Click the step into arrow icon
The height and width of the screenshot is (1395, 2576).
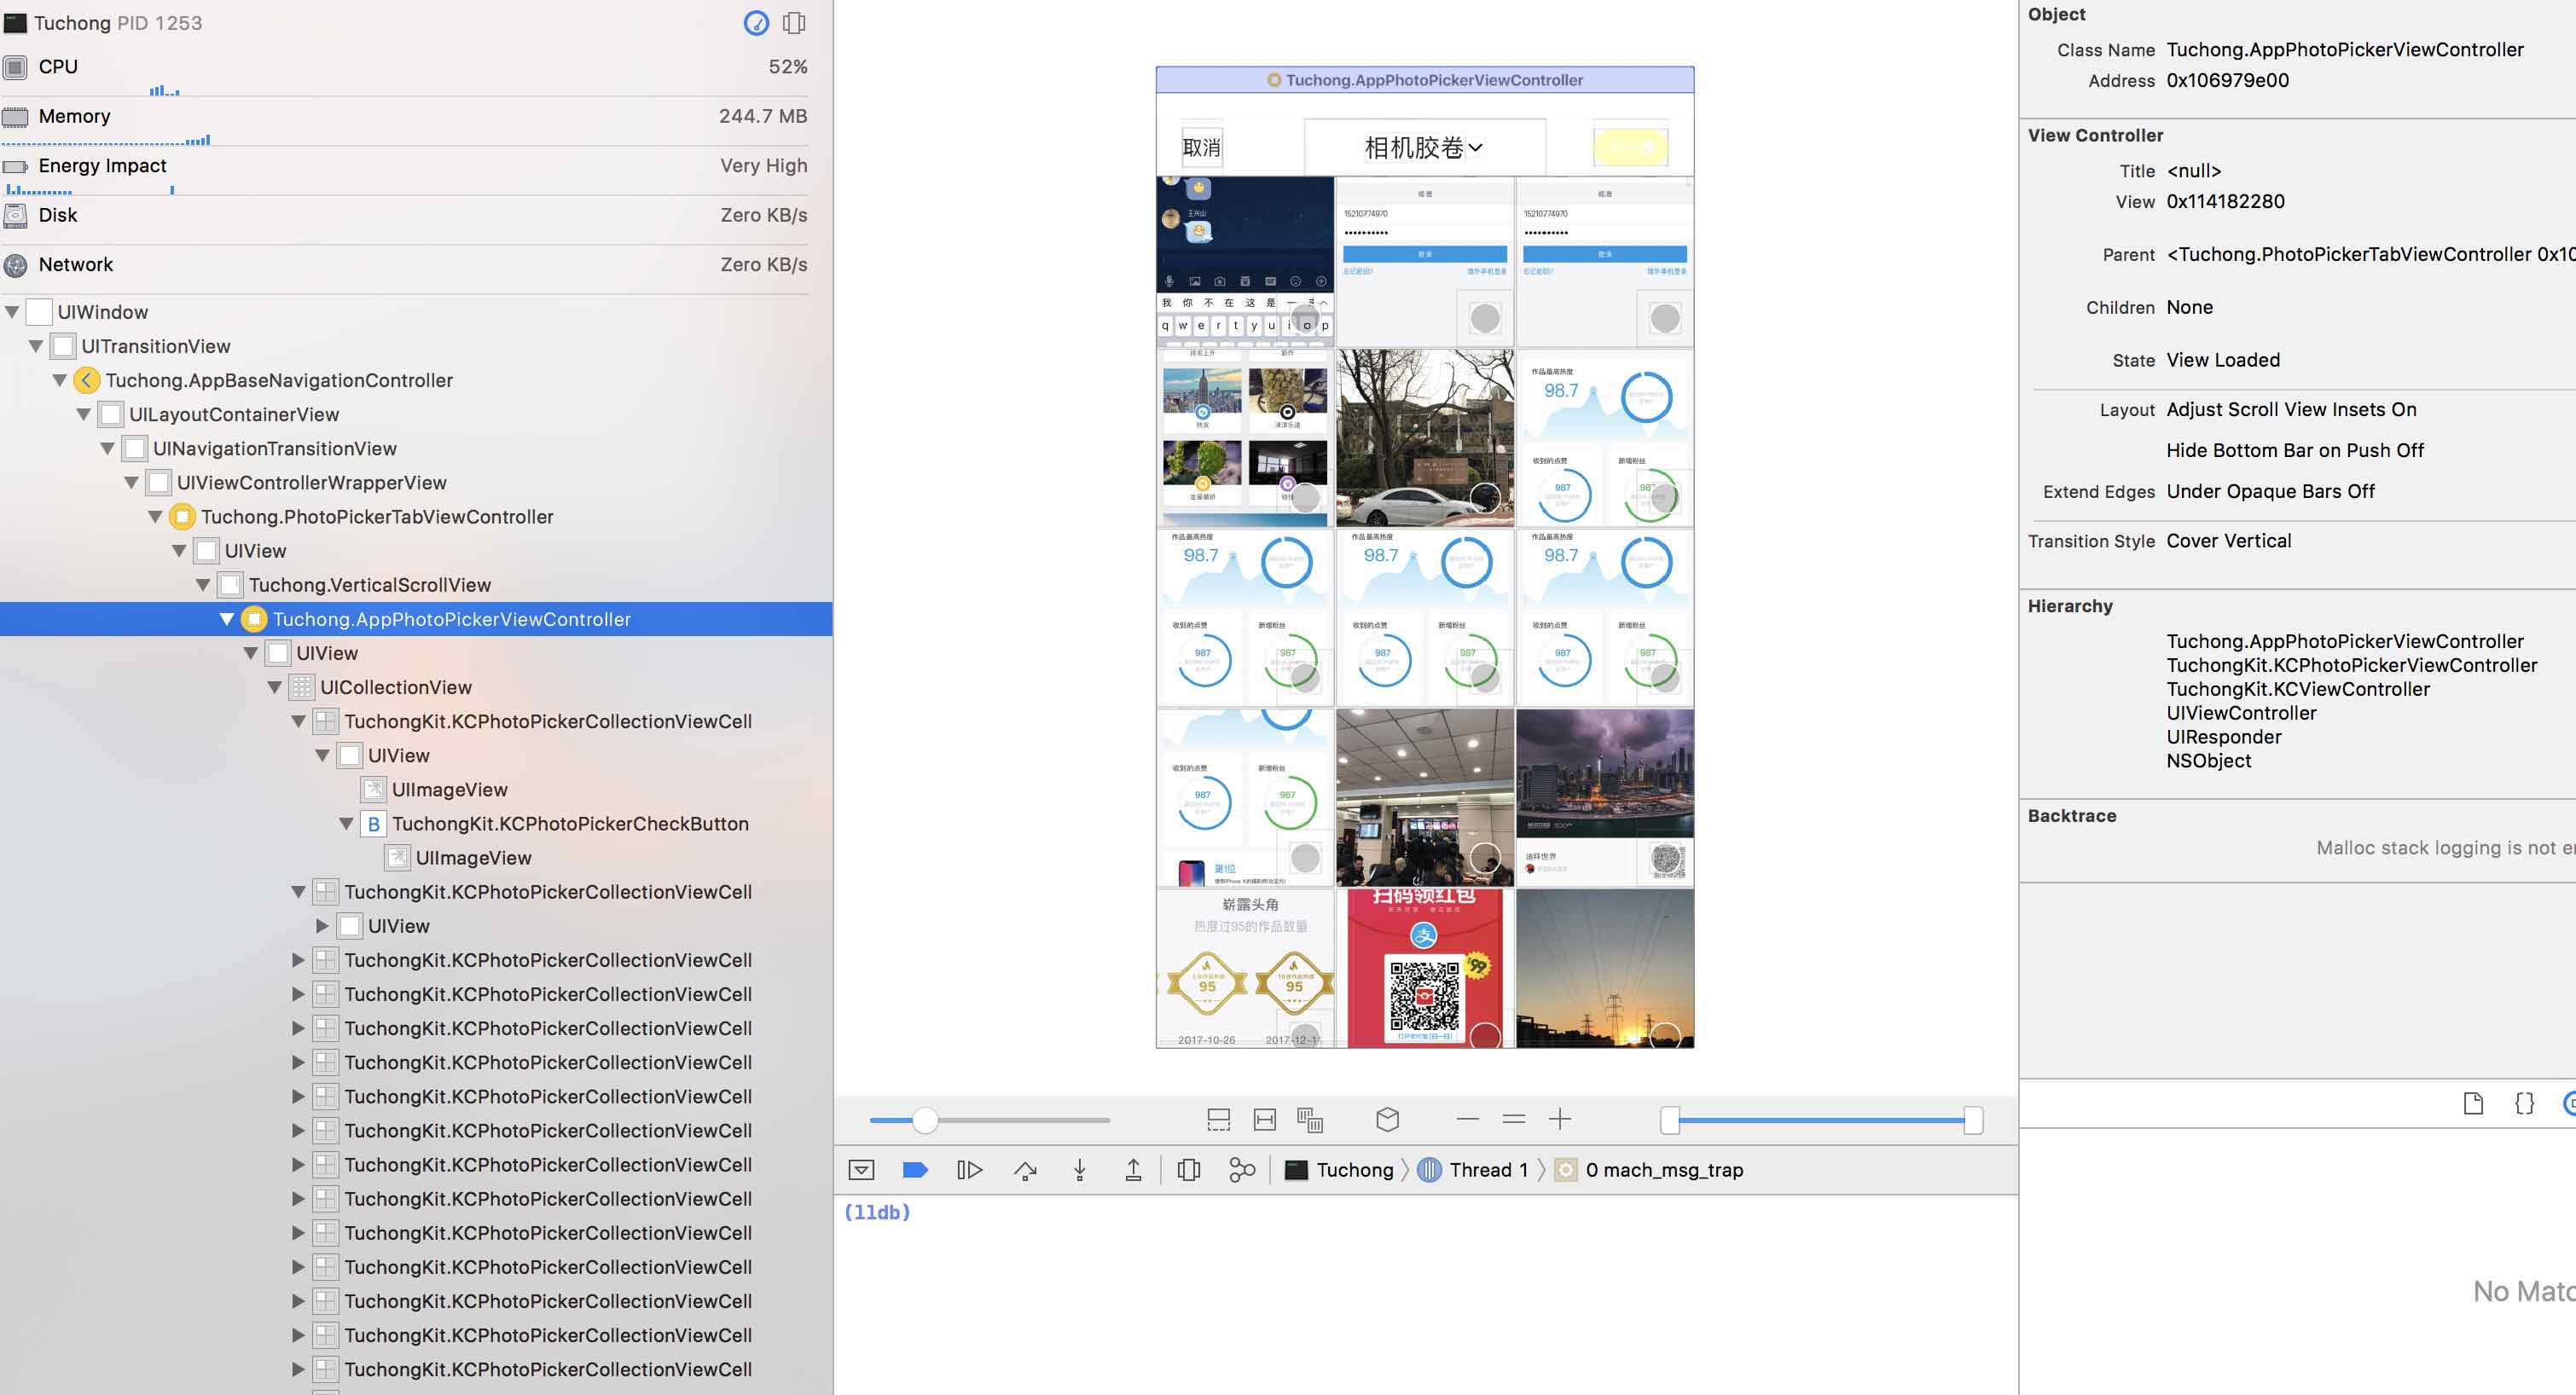(1080, 1170)
